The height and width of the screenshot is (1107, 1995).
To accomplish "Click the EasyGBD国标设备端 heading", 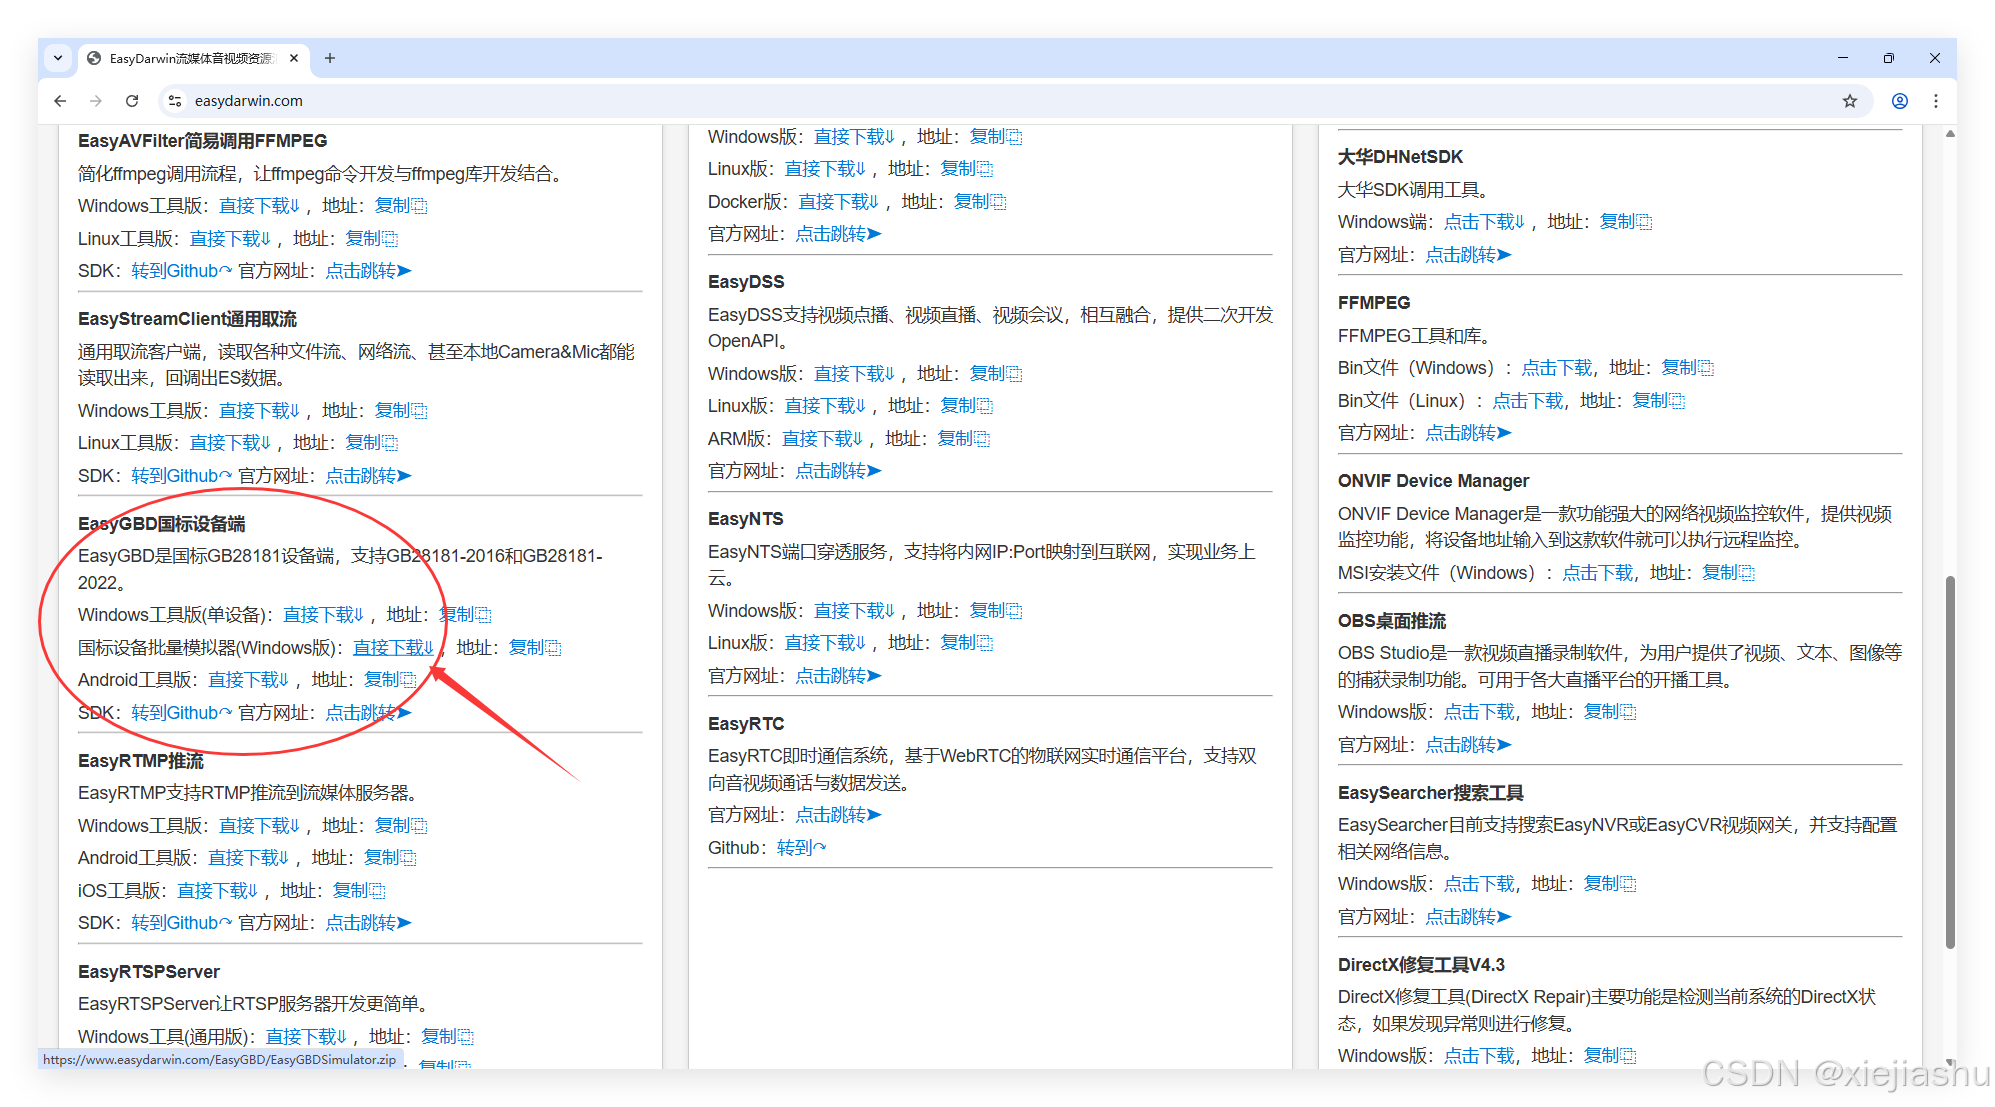I will [162, 524].
